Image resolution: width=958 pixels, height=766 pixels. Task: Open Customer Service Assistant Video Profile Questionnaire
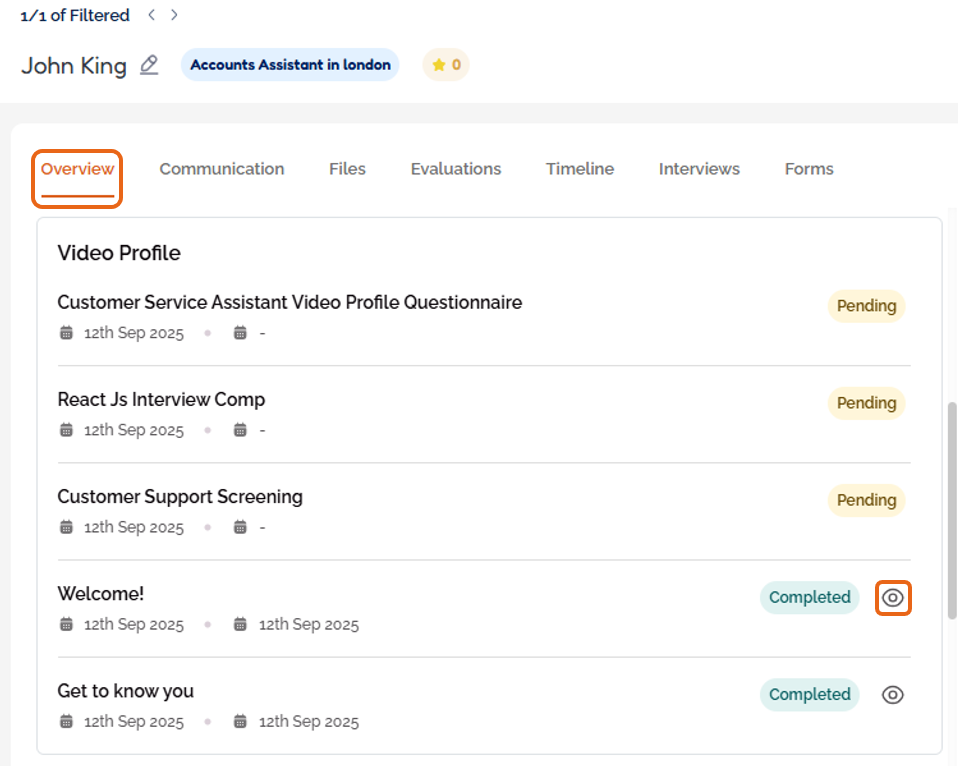(x=290, y=302)
